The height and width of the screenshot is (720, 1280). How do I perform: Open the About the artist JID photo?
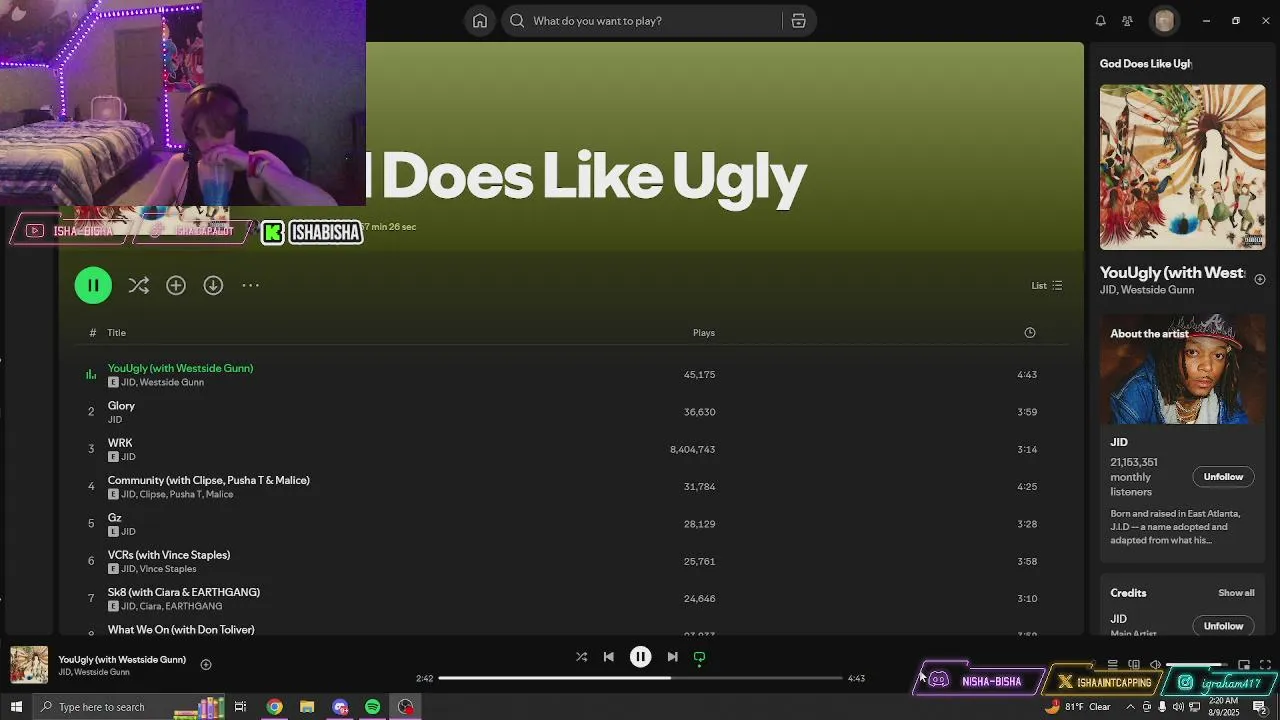click(x=1182, y=369)
